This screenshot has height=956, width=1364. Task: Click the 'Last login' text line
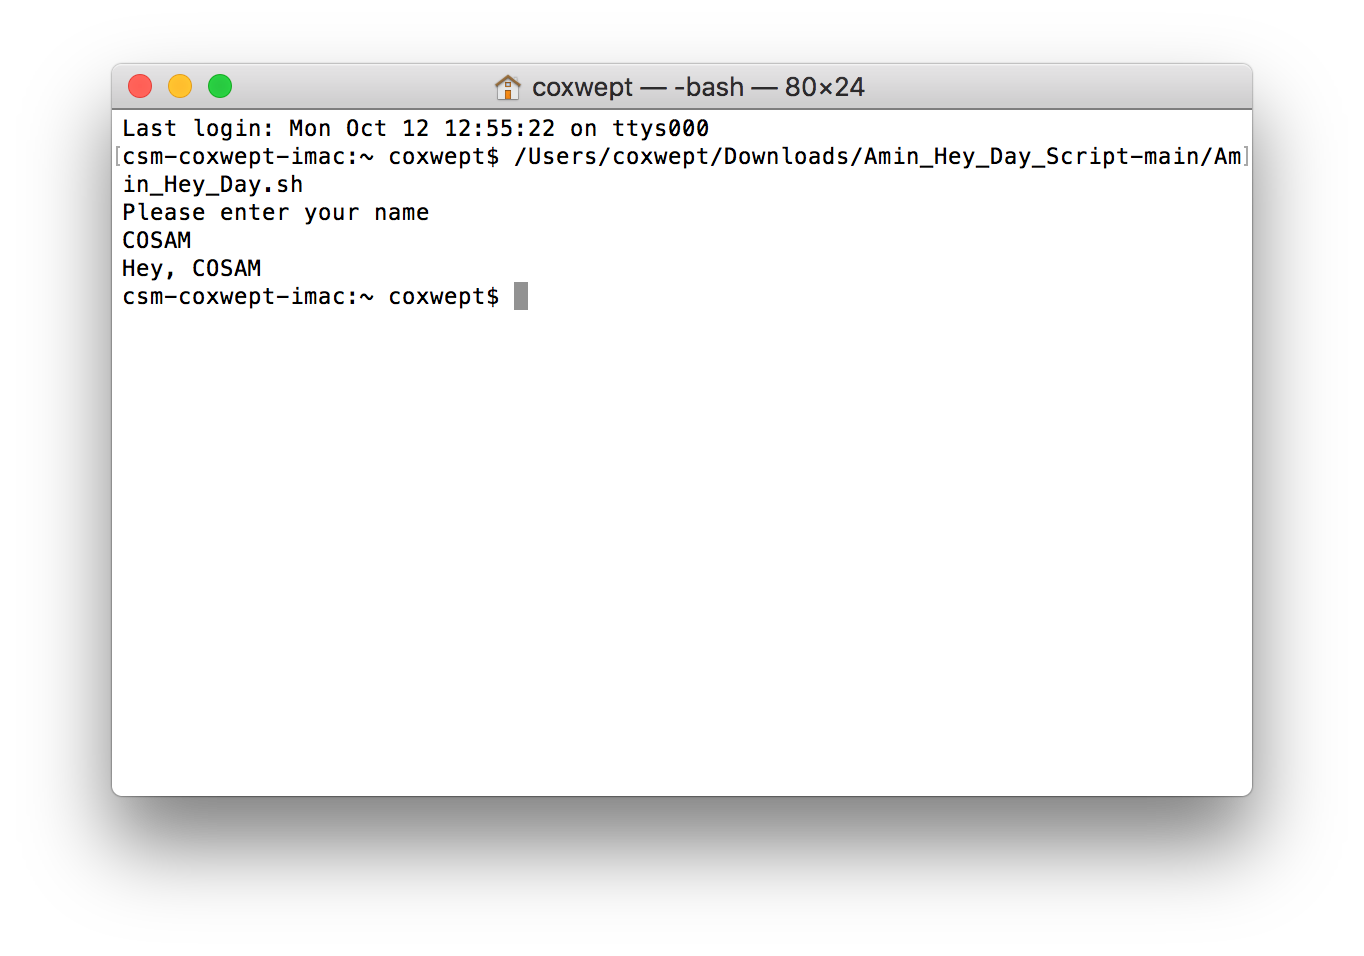tap(415, 129)
